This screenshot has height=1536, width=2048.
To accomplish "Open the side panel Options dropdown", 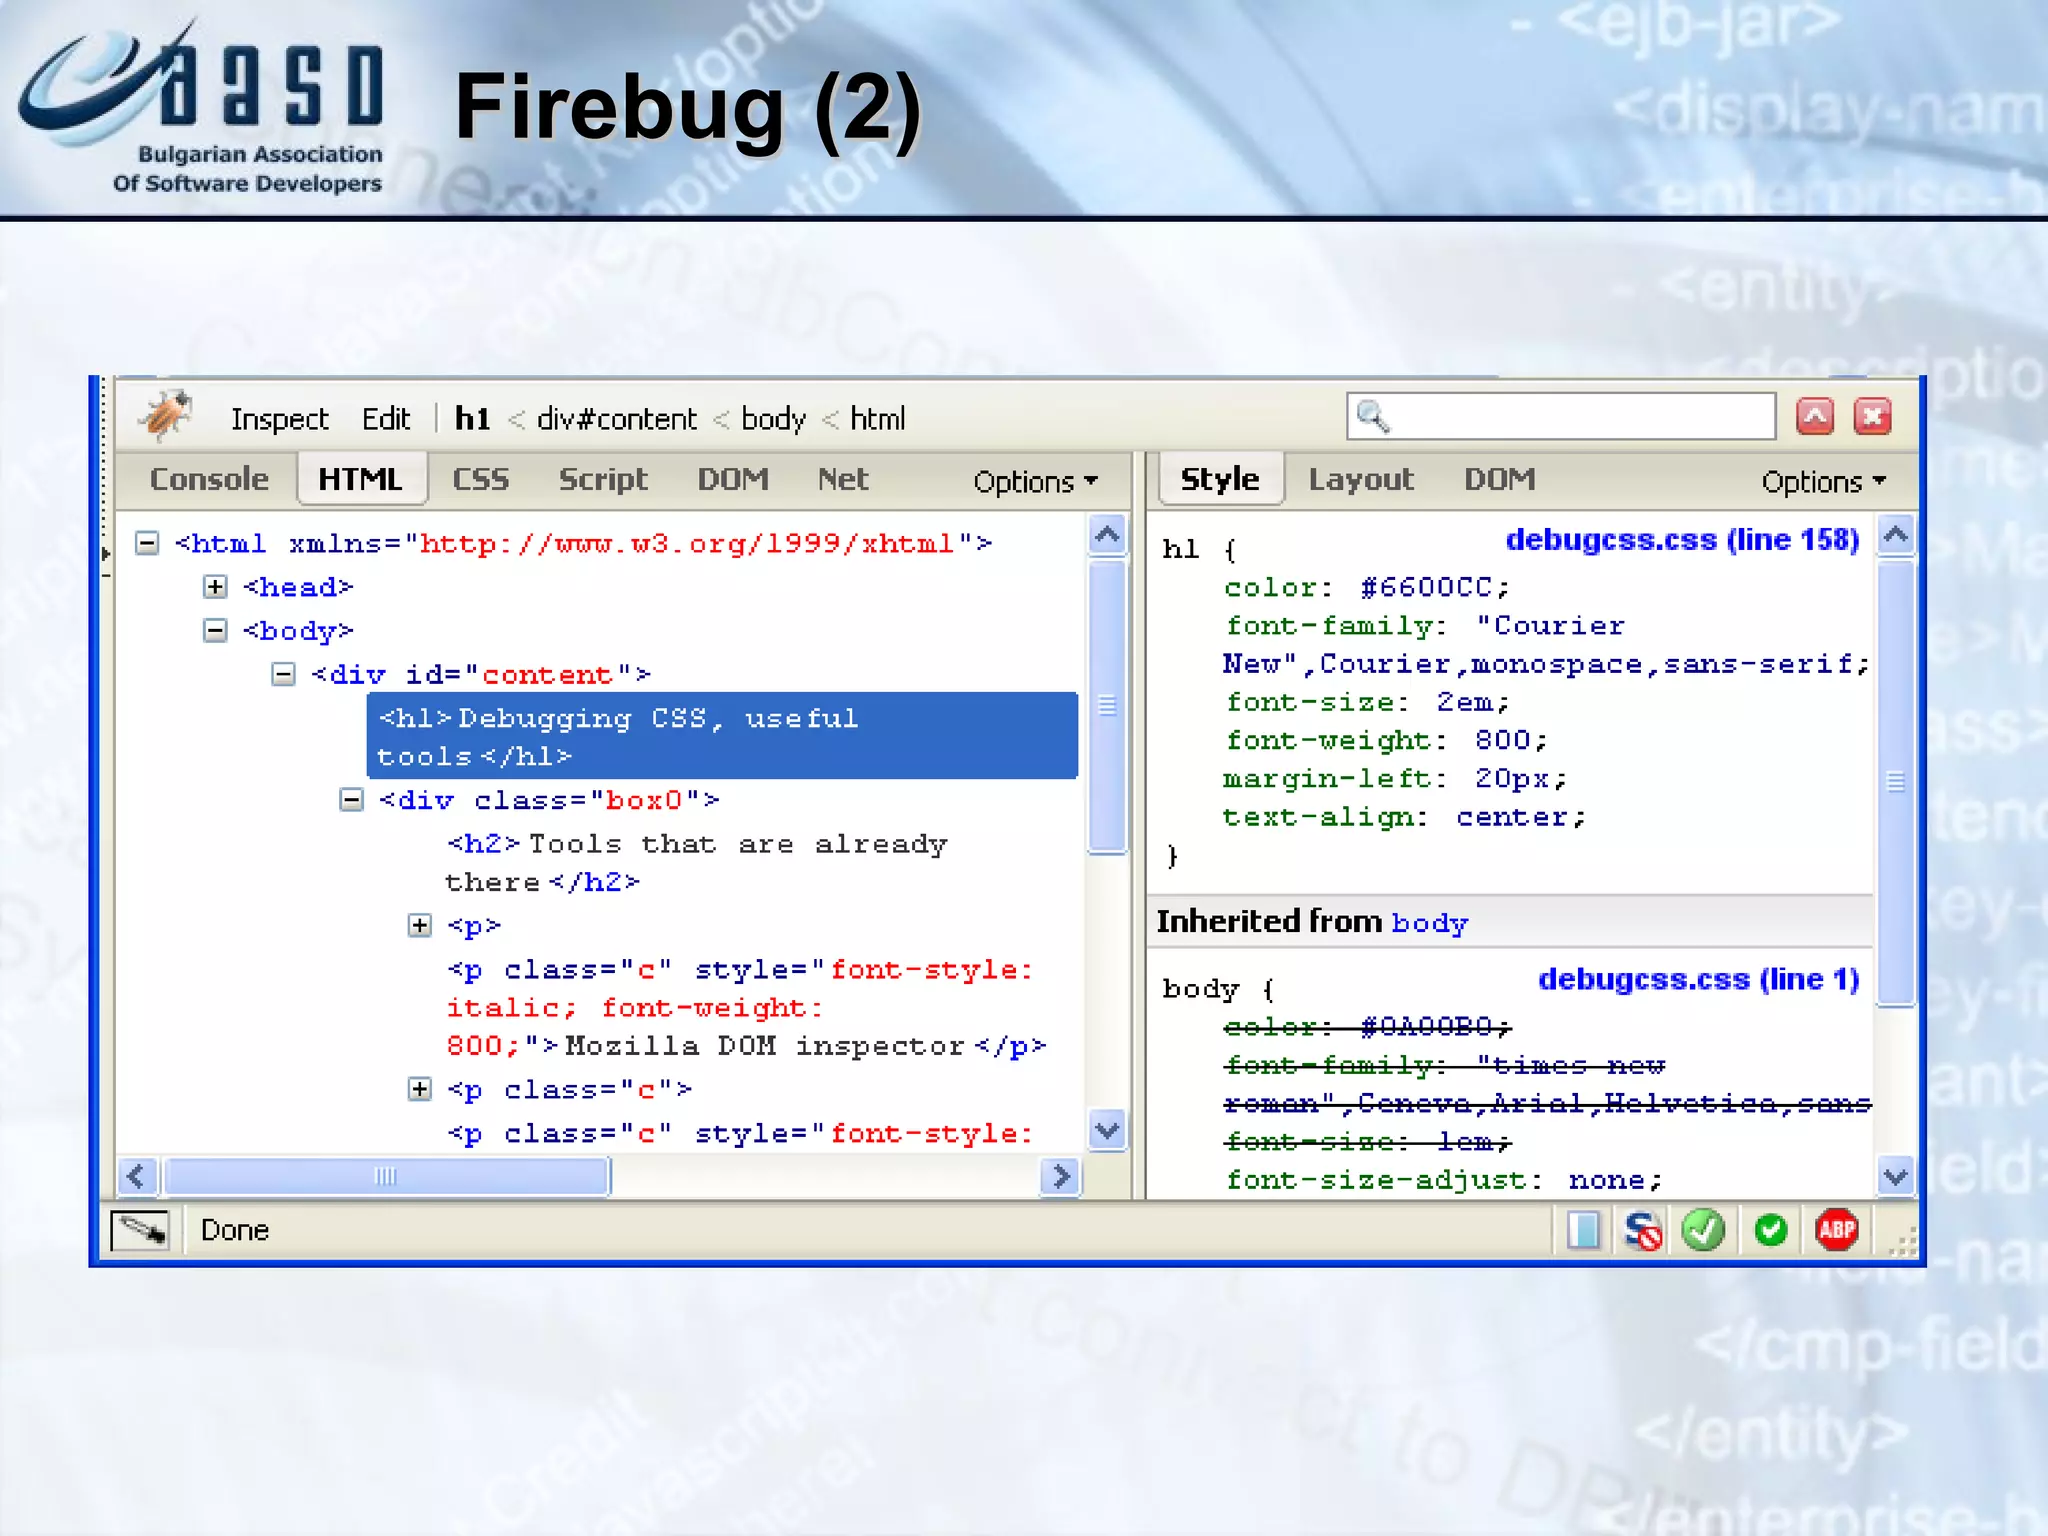I will [x=1824, y=482].
